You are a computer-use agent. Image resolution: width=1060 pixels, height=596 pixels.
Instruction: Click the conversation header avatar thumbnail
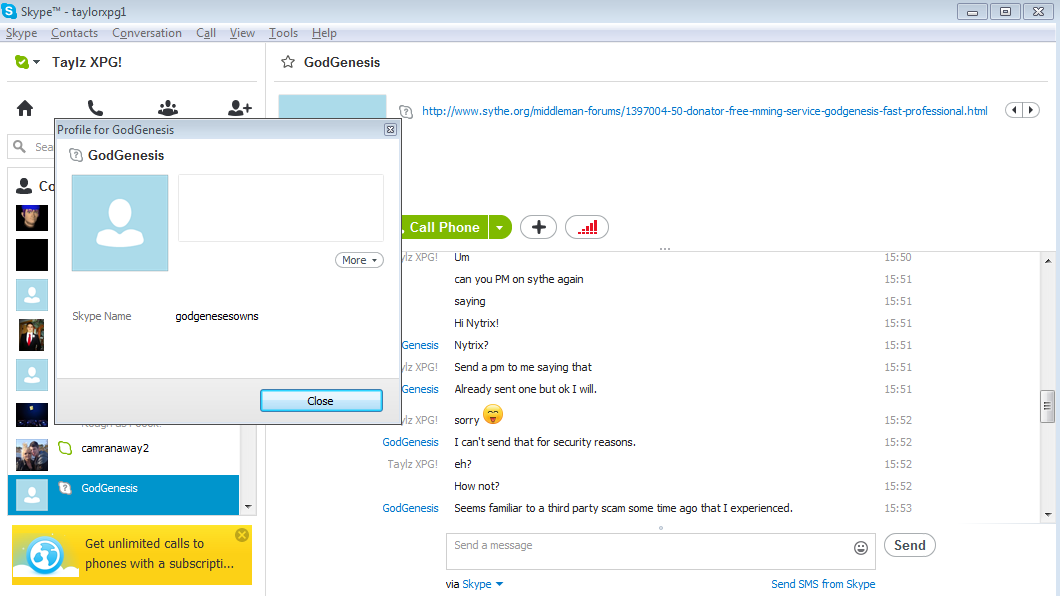coord(333,107)
